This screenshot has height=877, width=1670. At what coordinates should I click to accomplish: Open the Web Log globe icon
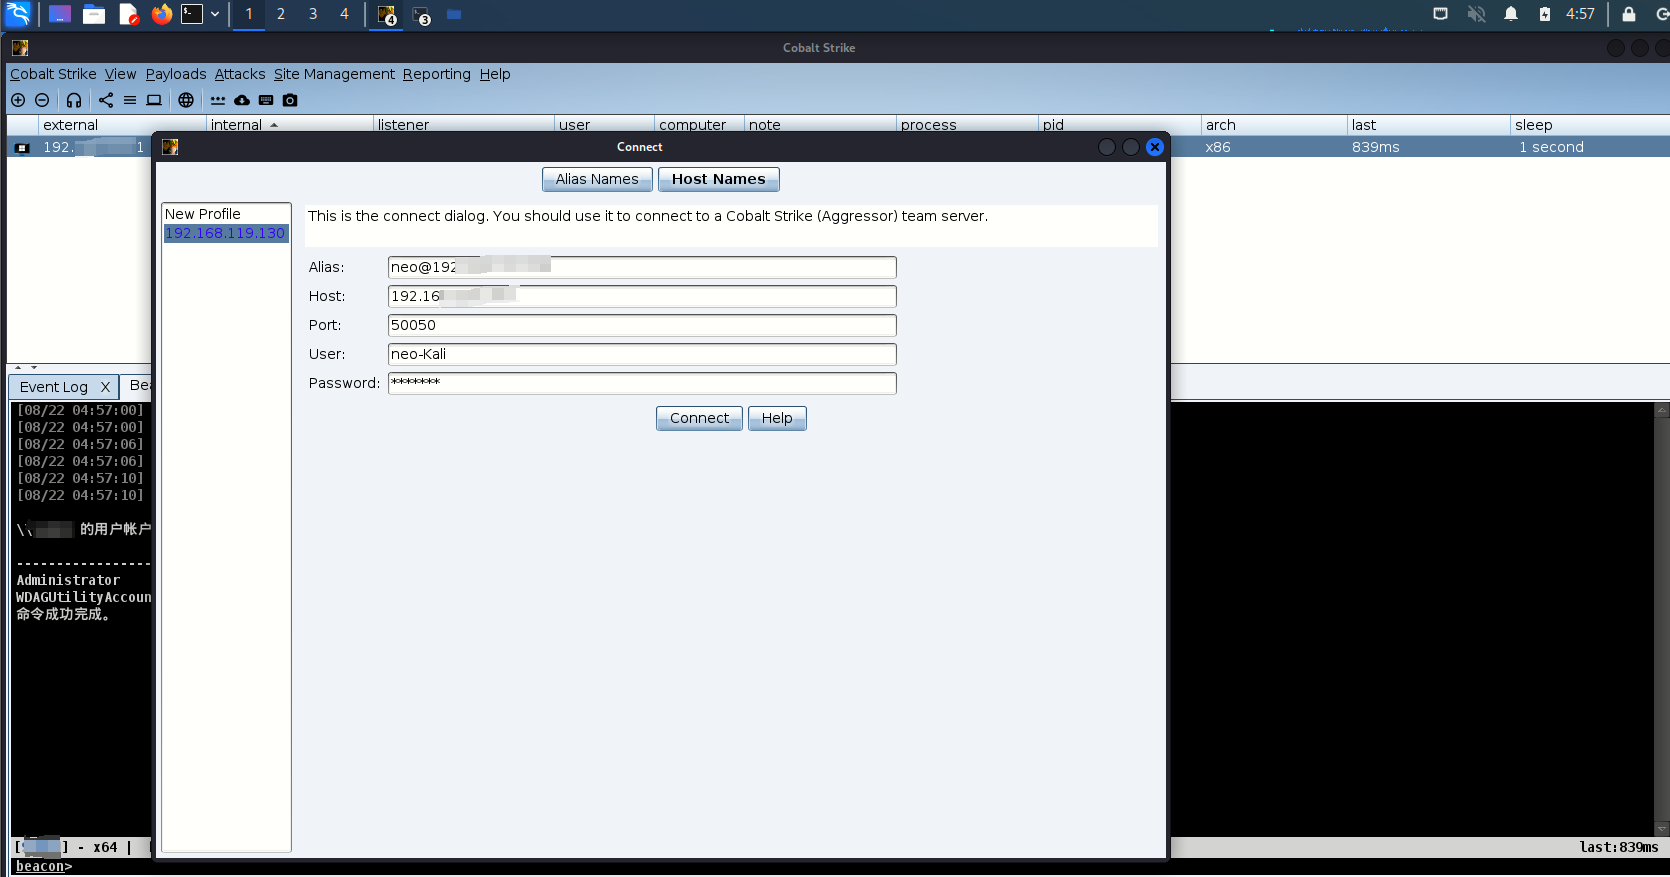point(186,100)
